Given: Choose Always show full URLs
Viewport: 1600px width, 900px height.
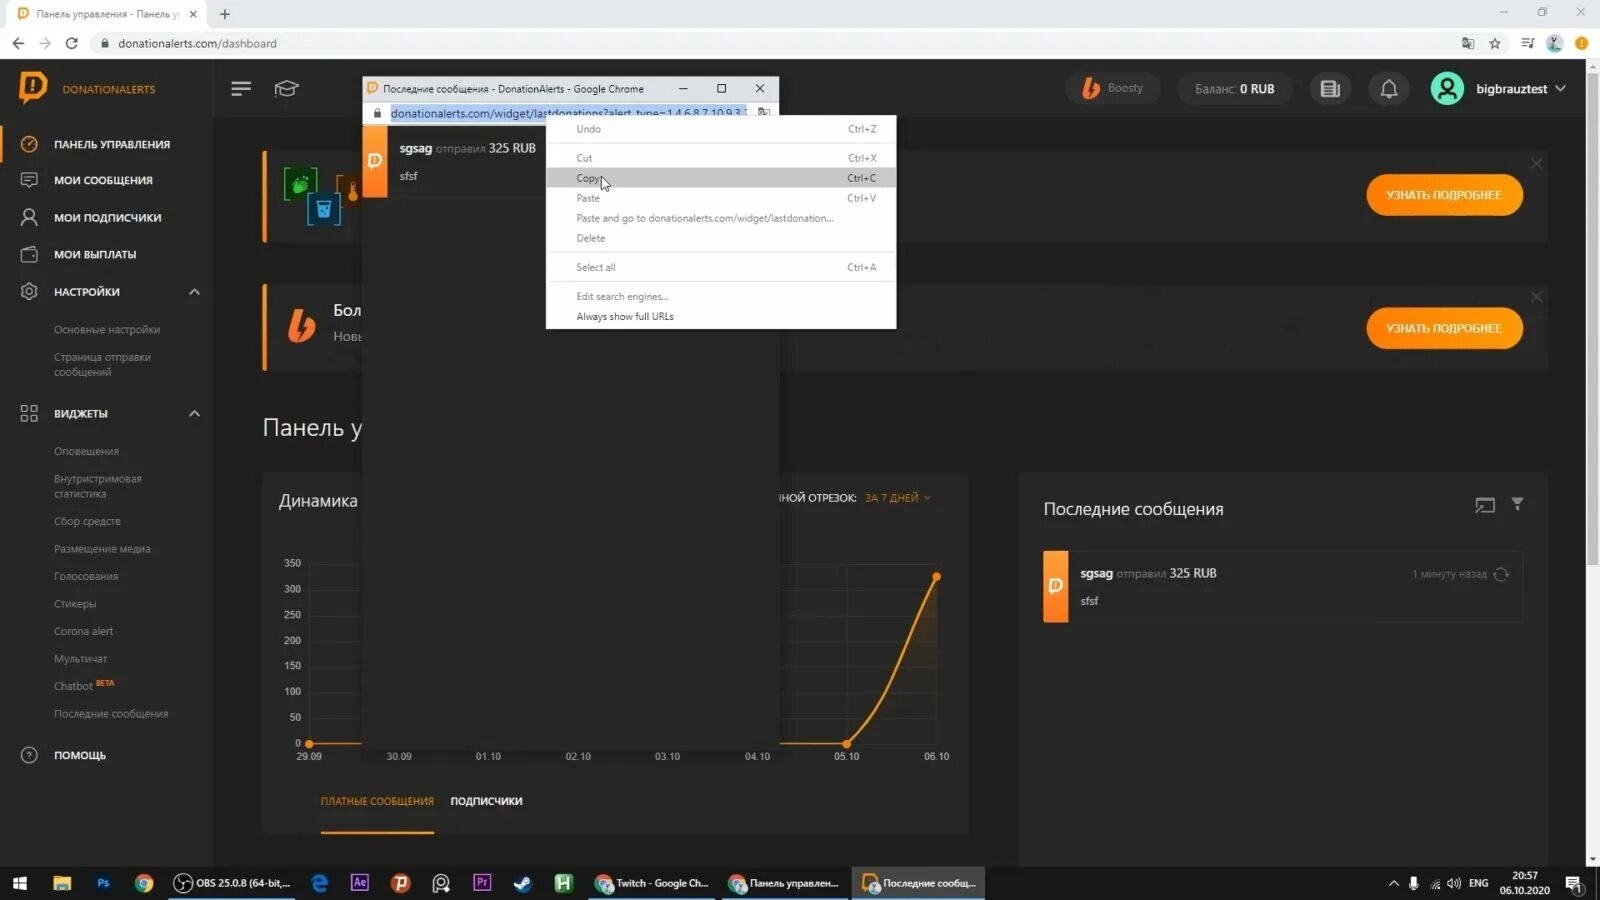Looking at the screenshot, I should [x=721, y=316].
